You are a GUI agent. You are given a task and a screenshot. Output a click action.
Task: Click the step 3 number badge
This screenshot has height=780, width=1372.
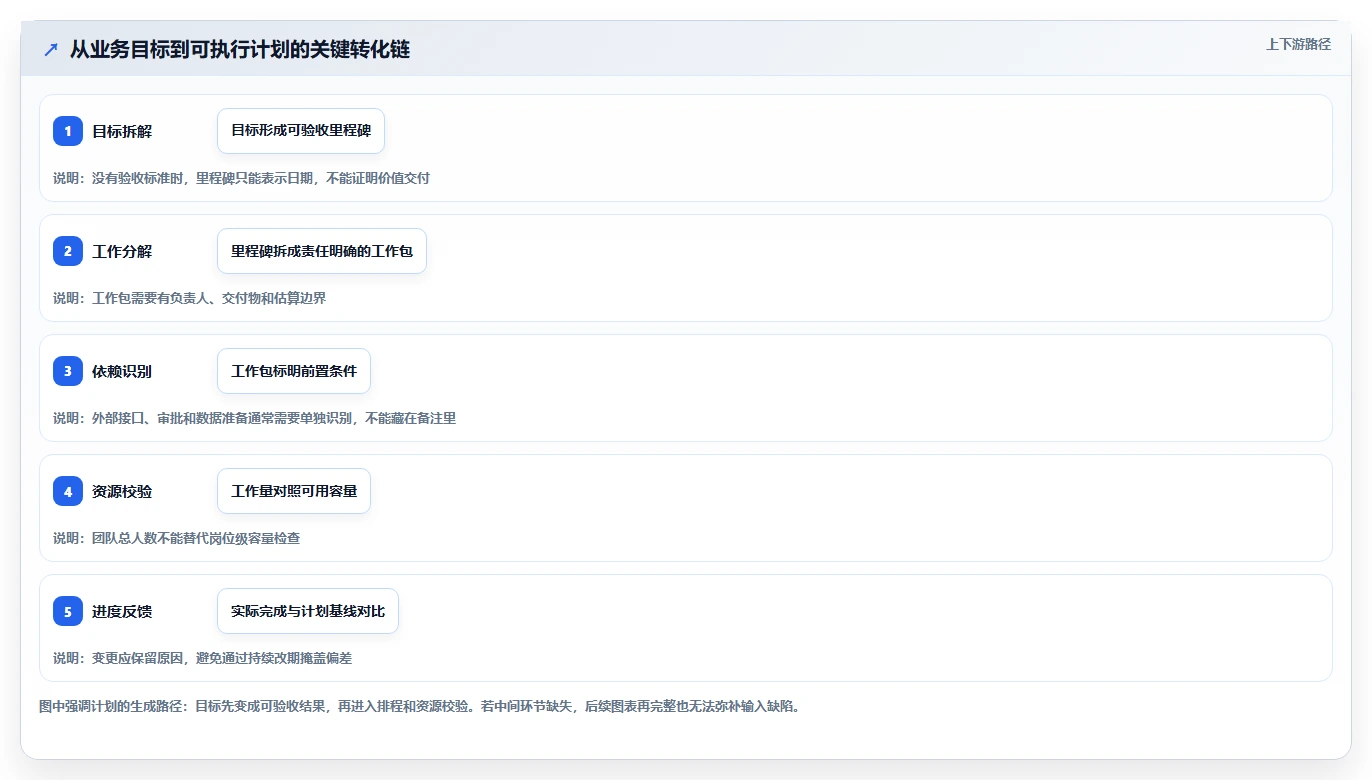(68, 371)
